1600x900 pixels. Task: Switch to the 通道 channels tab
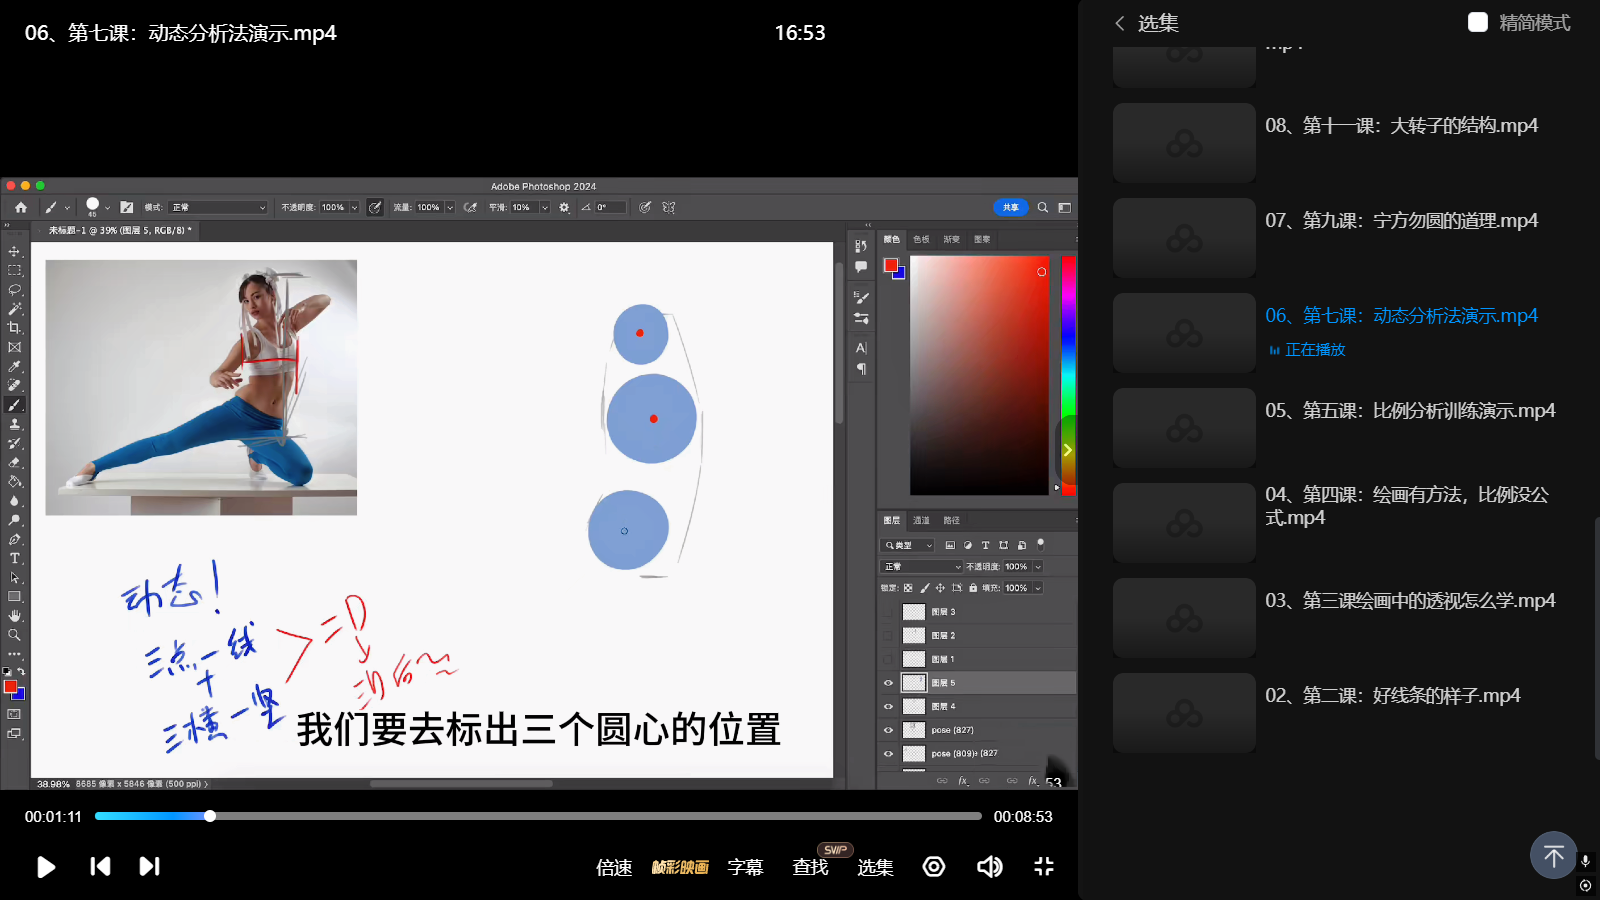921,520
